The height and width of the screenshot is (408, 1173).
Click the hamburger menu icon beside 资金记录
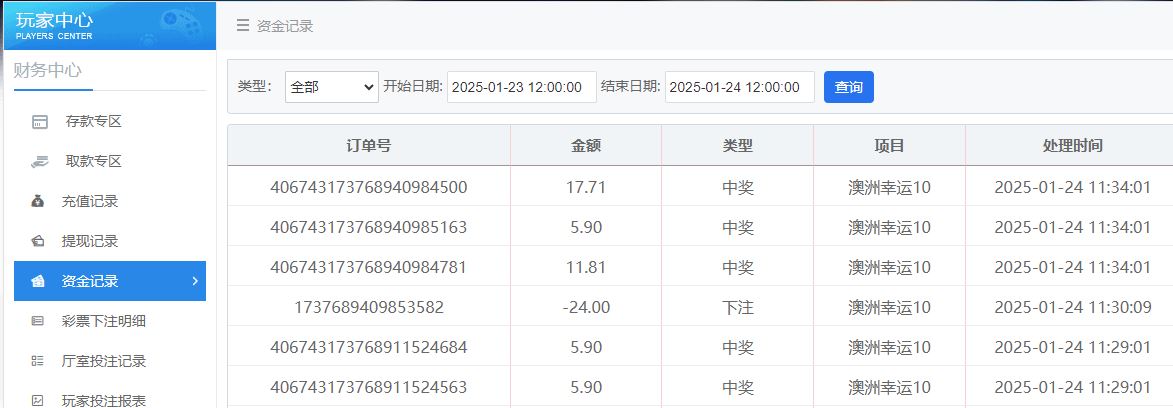click(242, 26)
